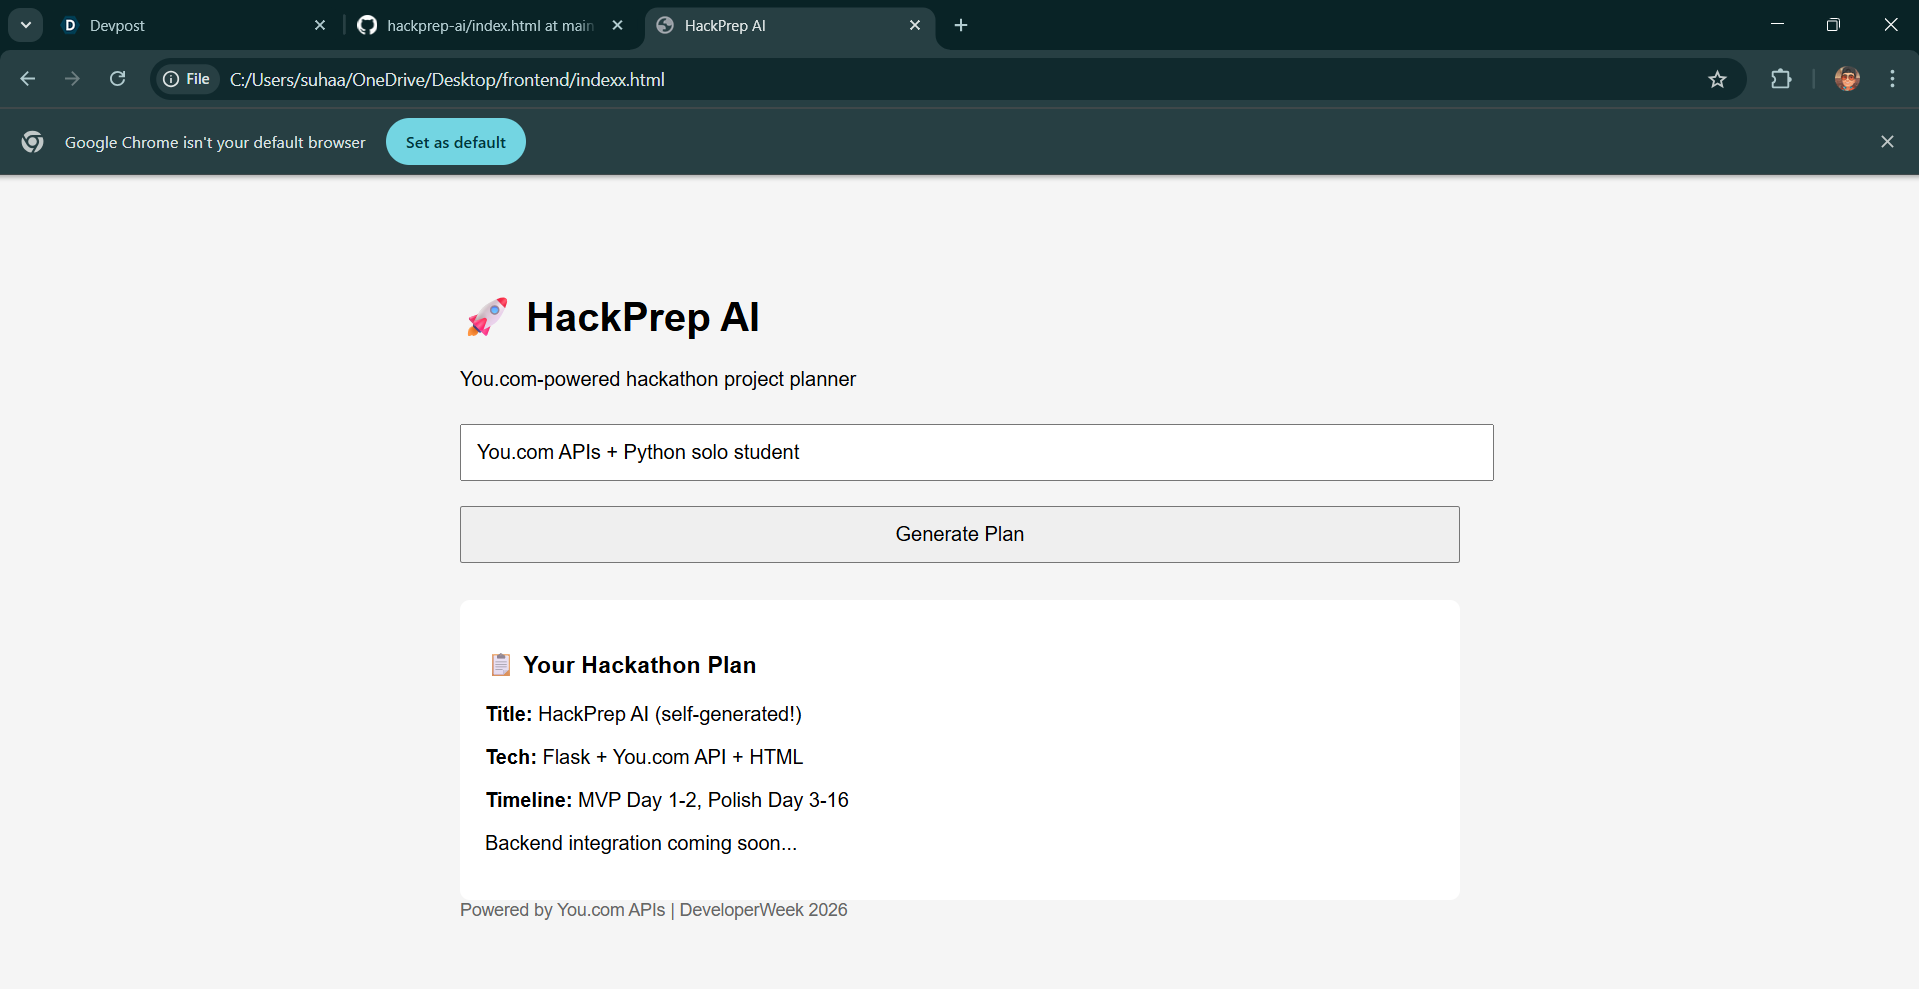The width and height of the screenshot is (1919, 989).
Task: Open the Chrome three-dot menu
Action: (1892, 79)
